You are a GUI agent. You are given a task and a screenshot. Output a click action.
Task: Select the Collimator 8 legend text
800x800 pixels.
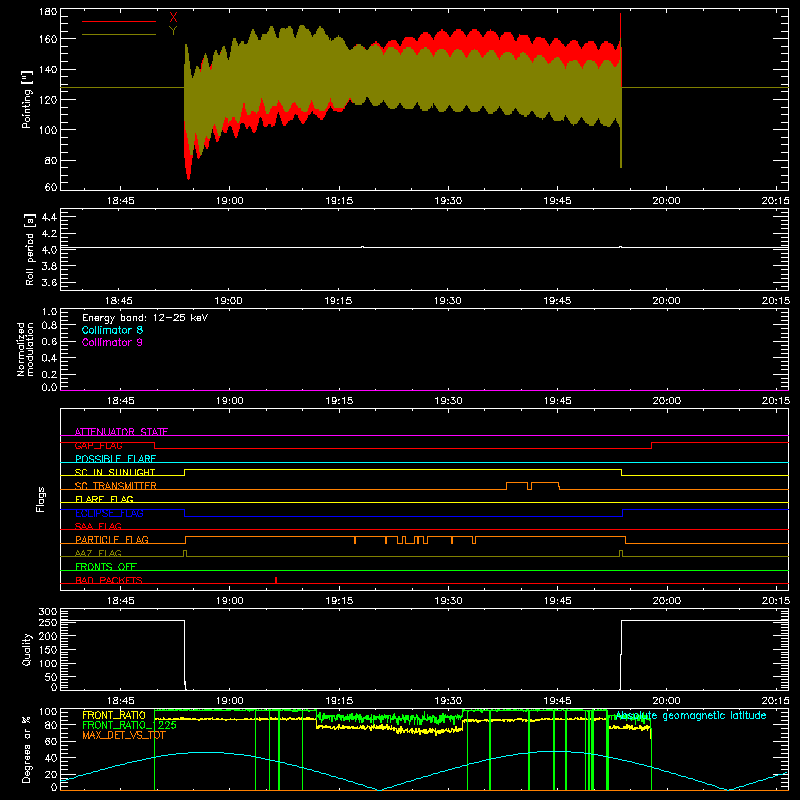(x=112, y=330)
